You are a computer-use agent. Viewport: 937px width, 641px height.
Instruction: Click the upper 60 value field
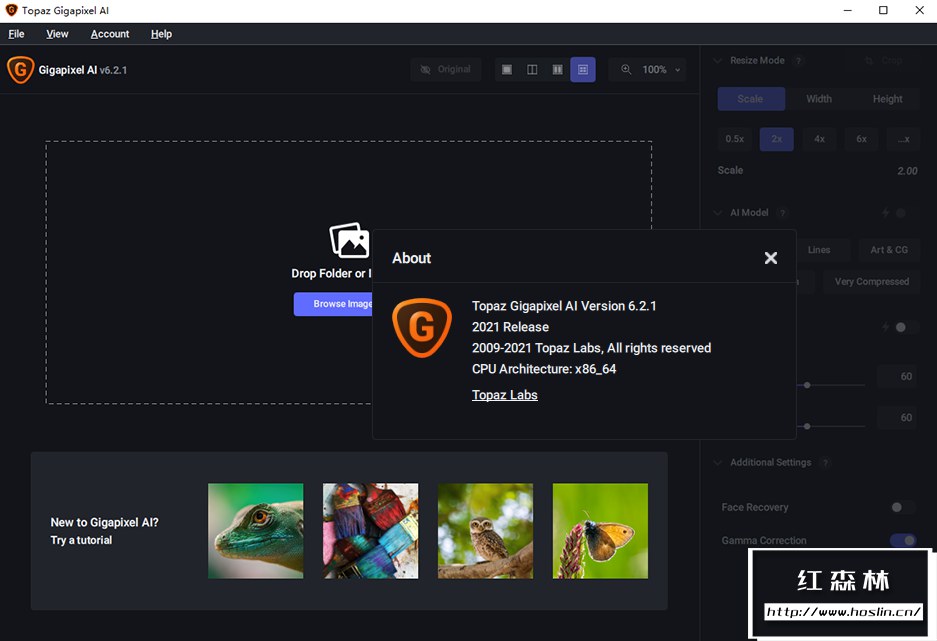(898, 376)
